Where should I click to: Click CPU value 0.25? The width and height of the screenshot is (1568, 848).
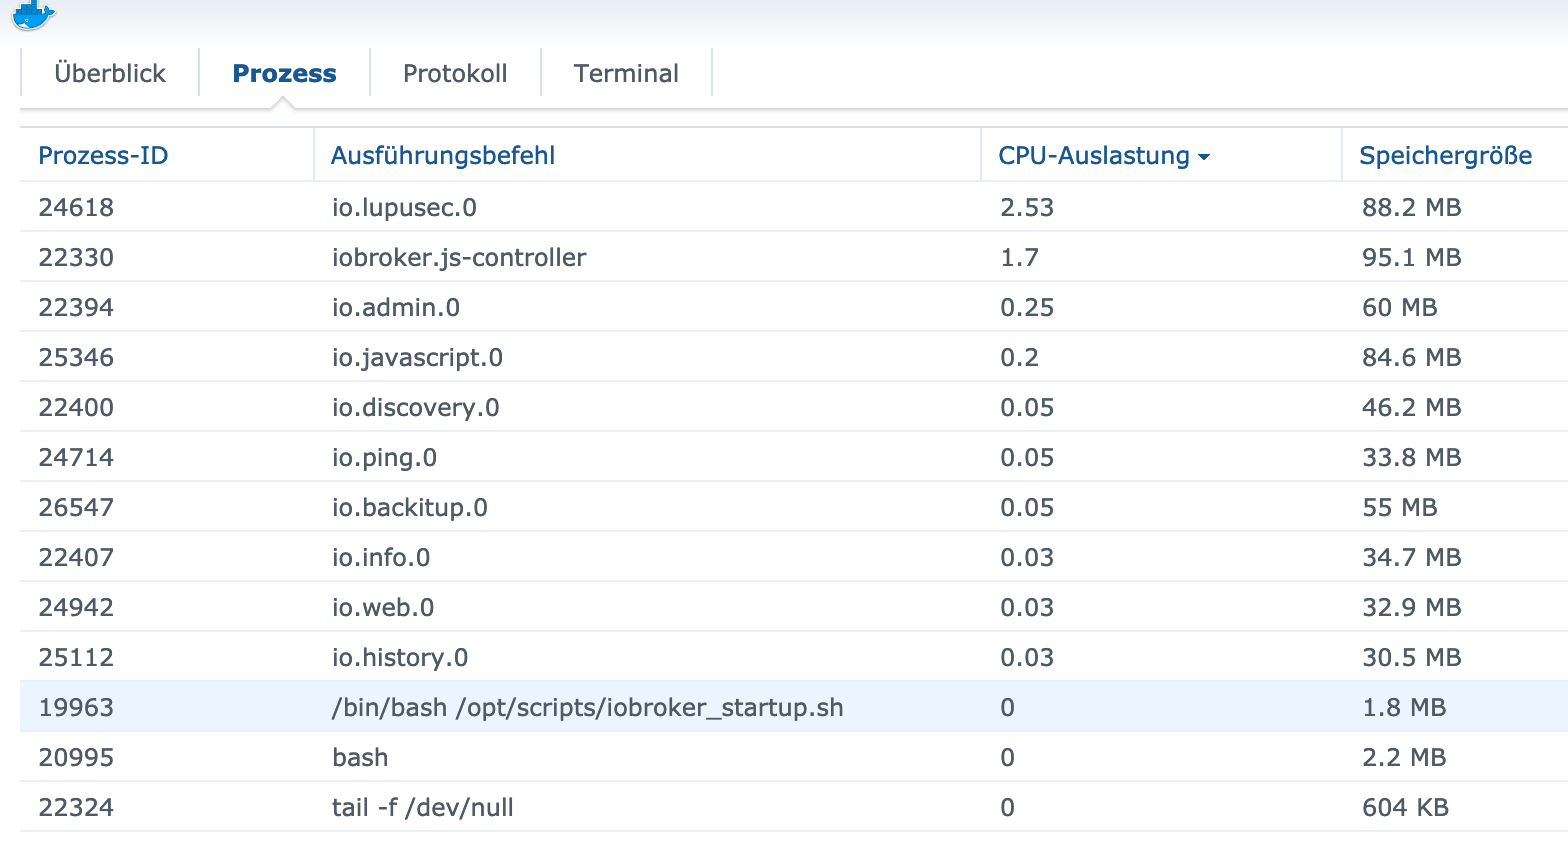(1027, 307)
